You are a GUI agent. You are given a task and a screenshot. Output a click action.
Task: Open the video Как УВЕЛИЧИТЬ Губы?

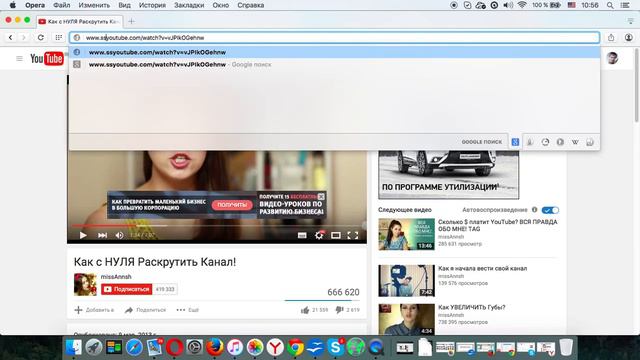pos(471,307)
